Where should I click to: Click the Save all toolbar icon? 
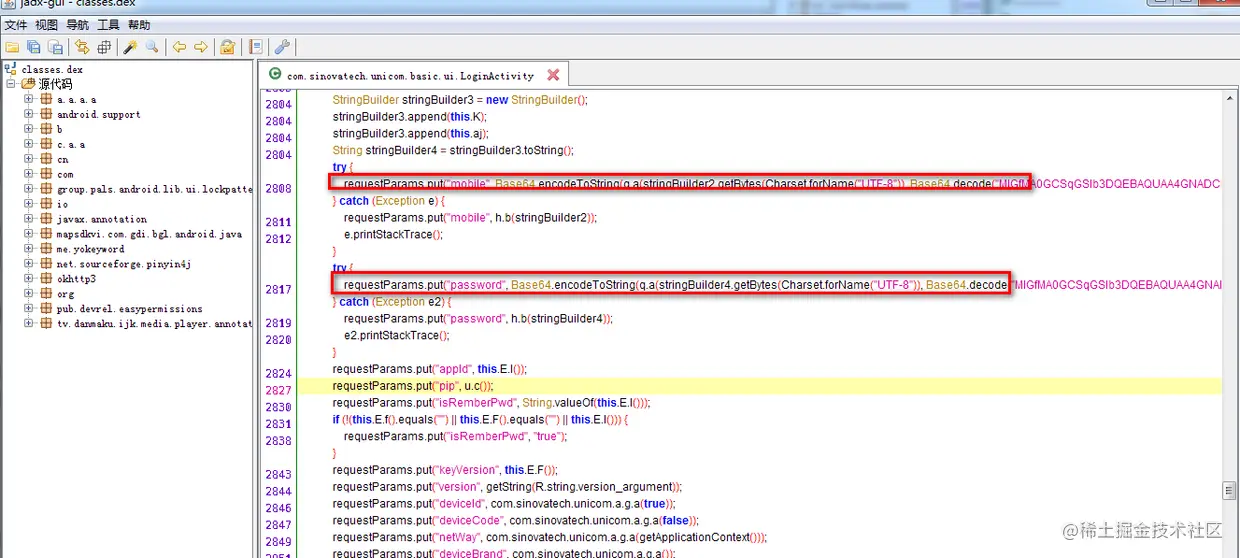[x=34, y=47]
